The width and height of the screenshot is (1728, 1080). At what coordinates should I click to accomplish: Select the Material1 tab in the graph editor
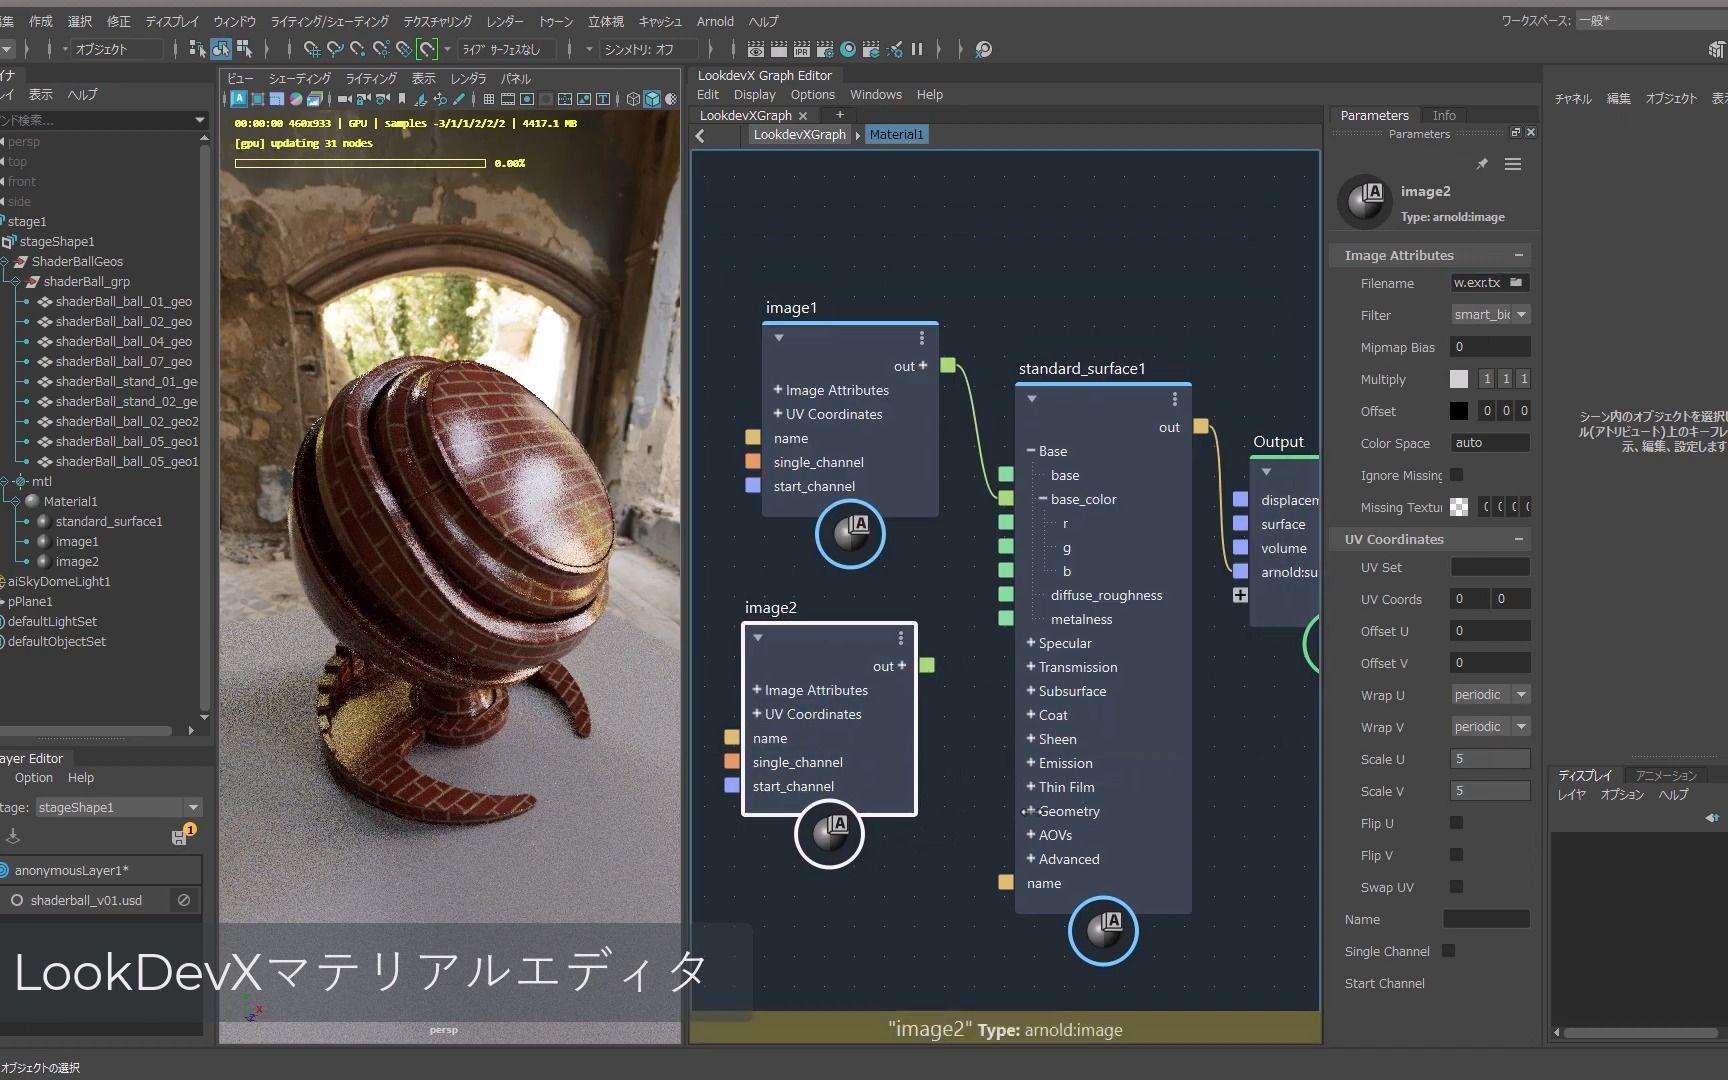(x=895, y=134)
